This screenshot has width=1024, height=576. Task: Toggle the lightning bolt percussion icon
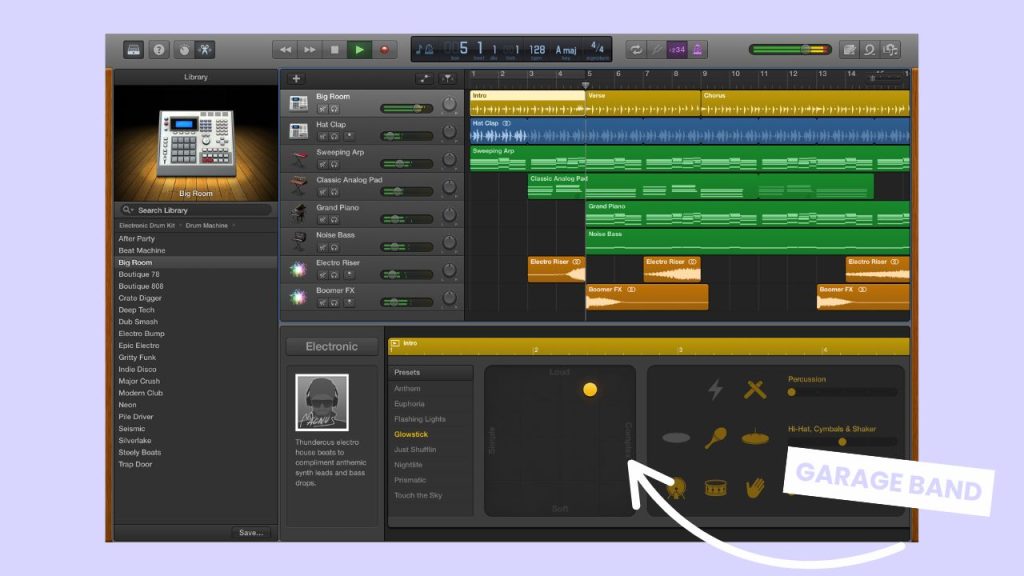pos(716,390)
